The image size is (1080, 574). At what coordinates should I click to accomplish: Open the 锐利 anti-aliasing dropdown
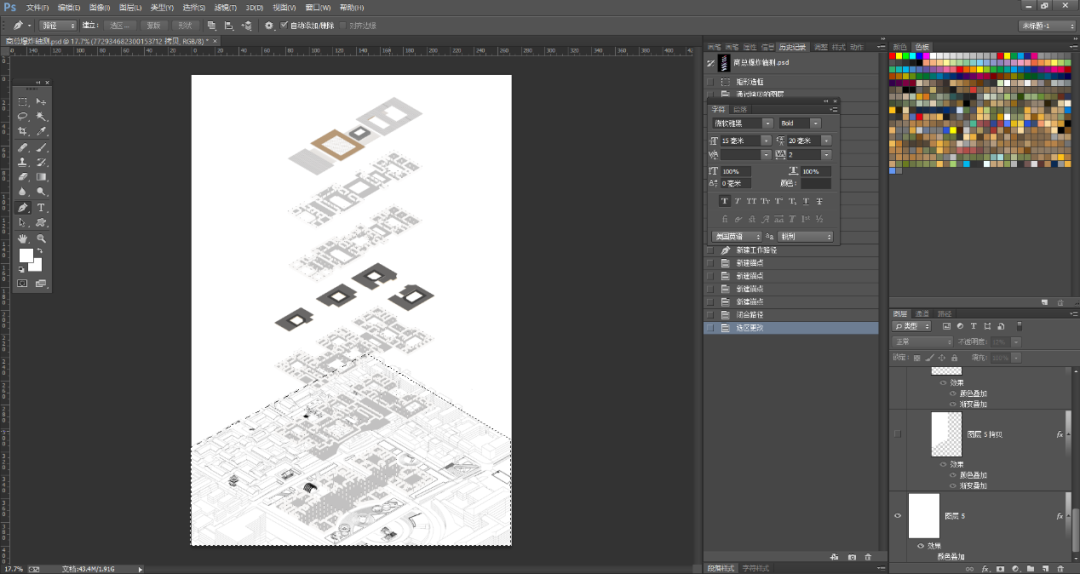point(805,236)
